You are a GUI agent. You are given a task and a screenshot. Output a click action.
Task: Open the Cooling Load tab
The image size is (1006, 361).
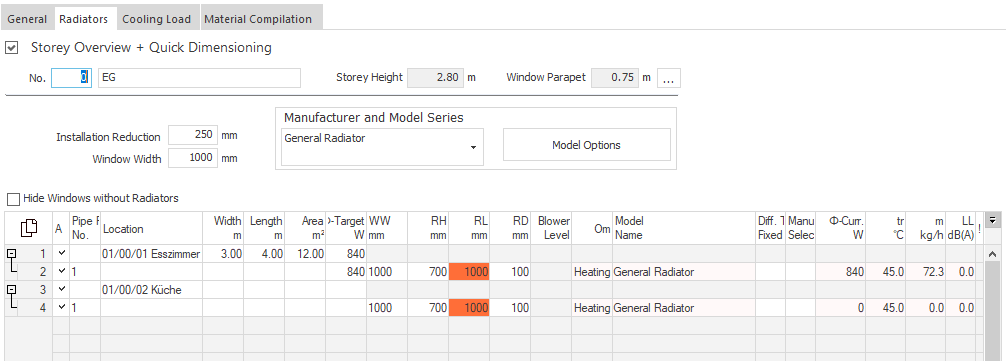point(157,19)
